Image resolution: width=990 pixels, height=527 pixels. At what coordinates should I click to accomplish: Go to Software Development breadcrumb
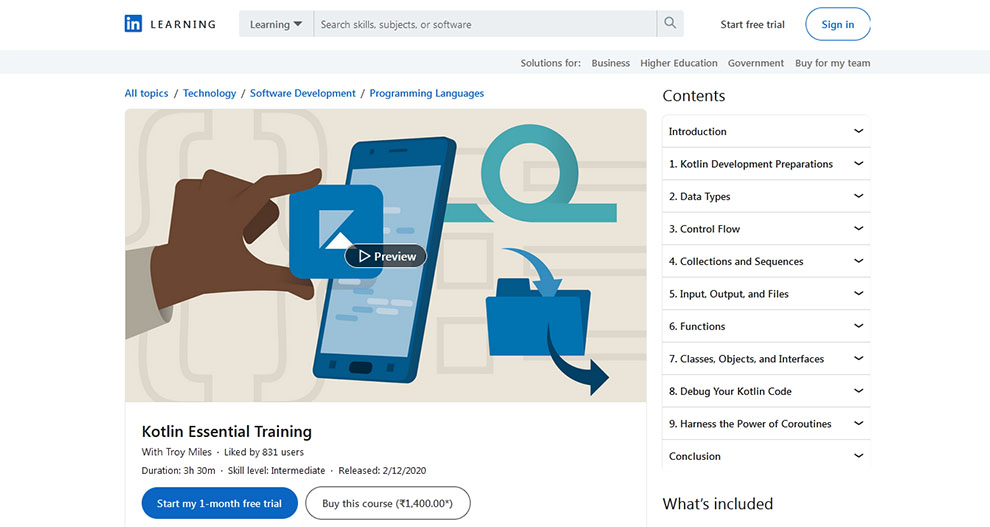(303, 93)
